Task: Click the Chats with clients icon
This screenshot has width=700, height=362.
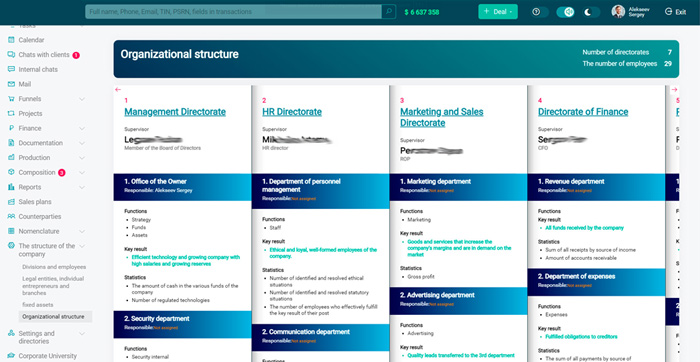Action: [11, 55]
